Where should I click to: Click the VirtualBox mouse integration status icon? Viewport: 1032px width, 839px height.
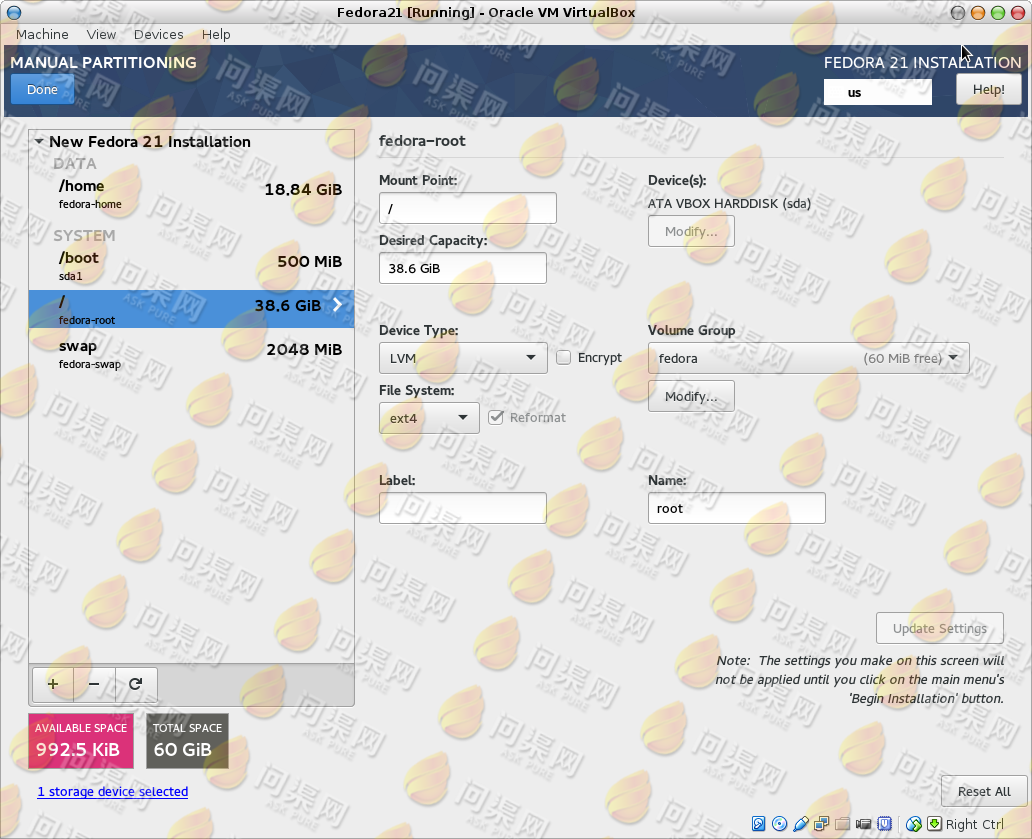tap(914, 824)
